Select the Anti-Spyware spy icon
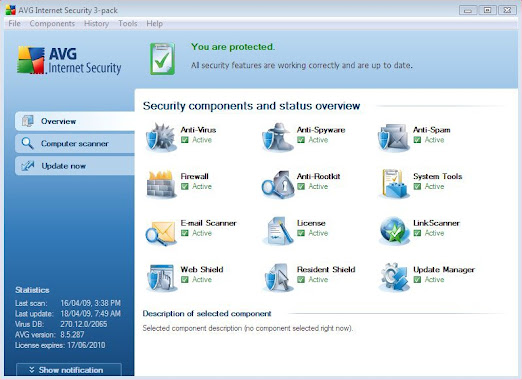522x380 pixels. point(277,137)
